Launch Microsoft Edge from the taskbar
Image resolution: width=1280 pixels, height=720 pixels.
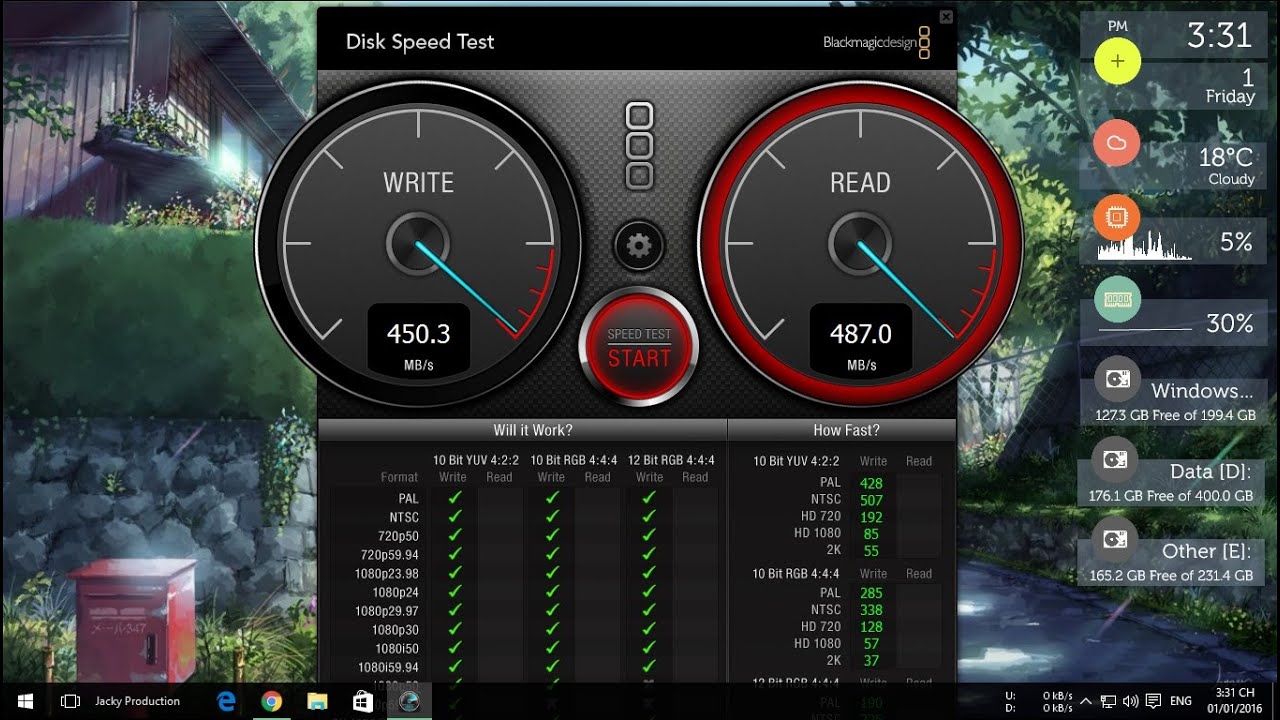point(226,701)
